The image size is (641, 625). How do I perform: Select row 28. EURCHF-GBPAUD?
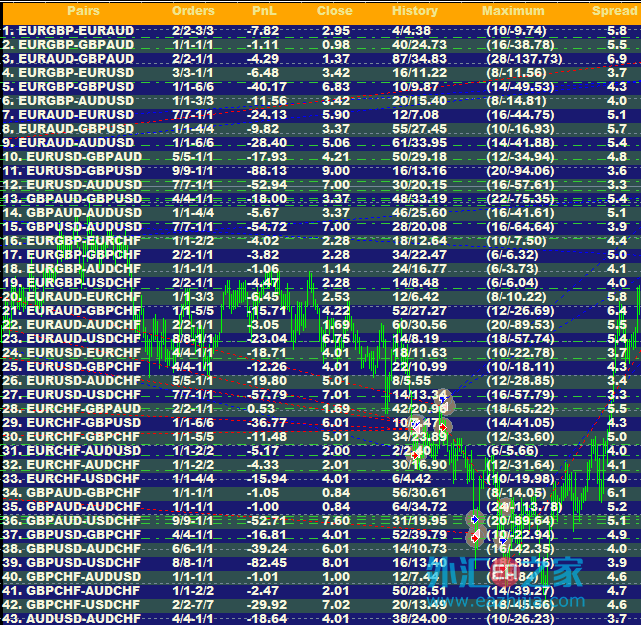click(x=322, y=409)
